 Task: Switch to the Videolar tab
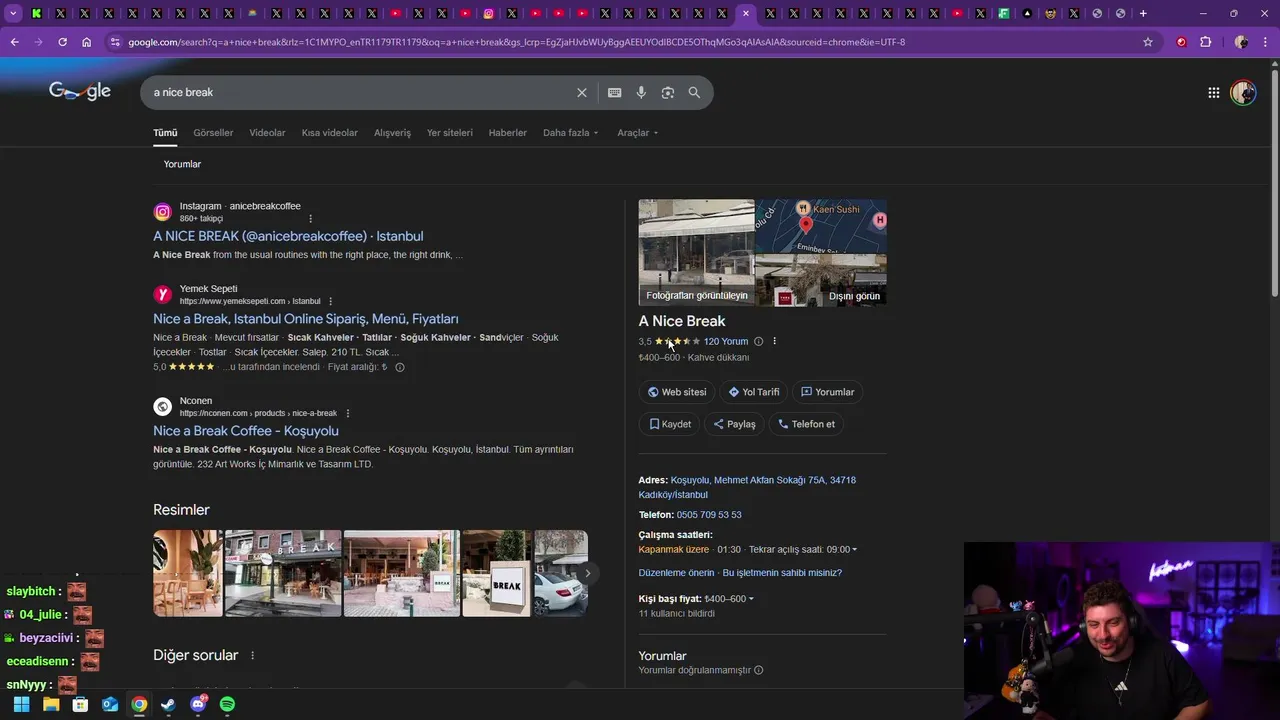pyautogui.click(x=267, y=133)
